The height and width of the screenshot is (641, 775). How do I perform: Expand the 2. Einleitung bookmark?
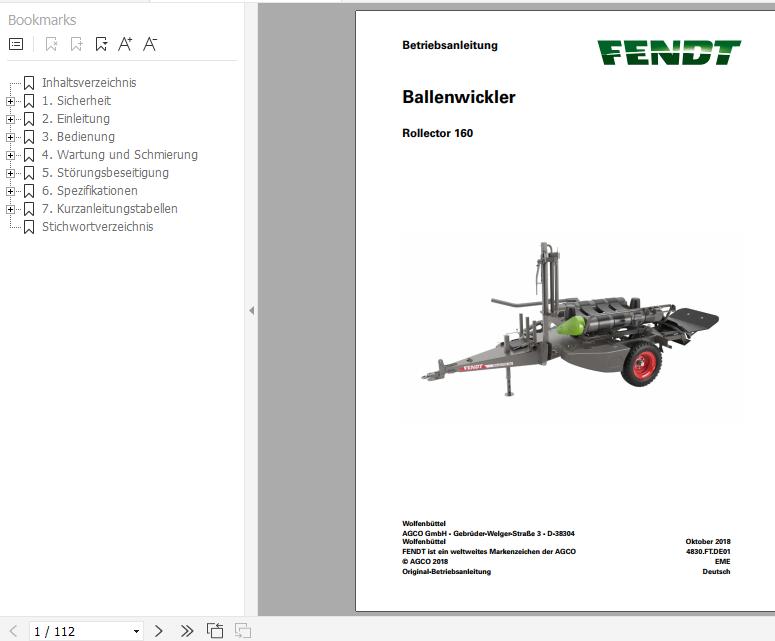pyautogui.click(x=10, y=119)
